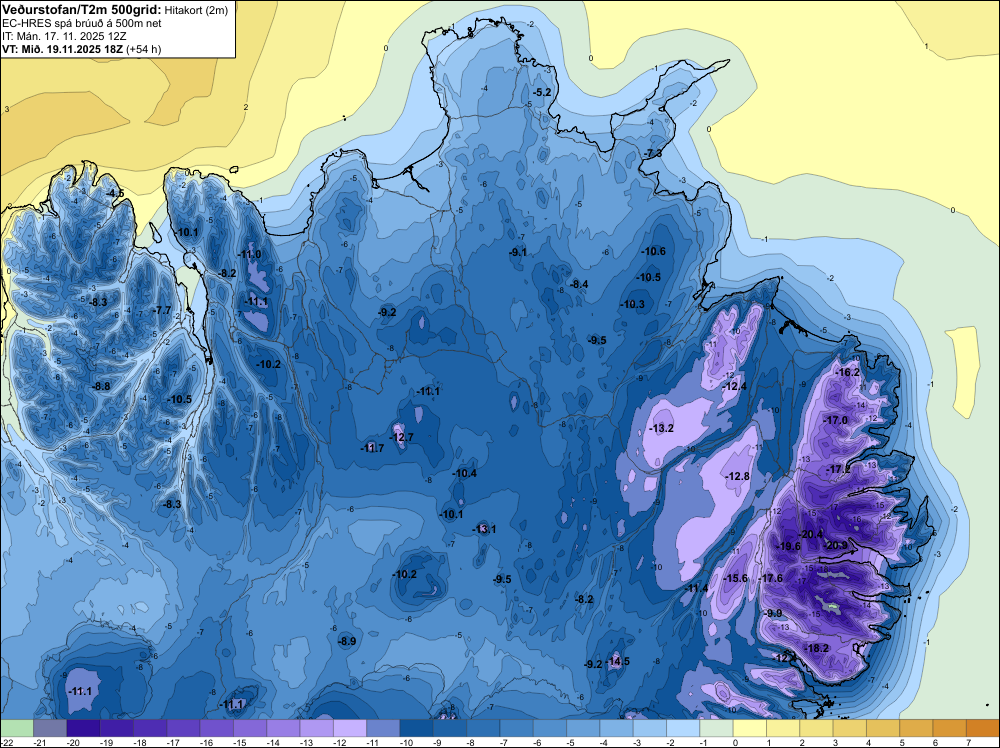The height and width of the screenshot is (748, 1000).
Task: Click the -17.0 temperature label
Action: [x=835, y=420]
